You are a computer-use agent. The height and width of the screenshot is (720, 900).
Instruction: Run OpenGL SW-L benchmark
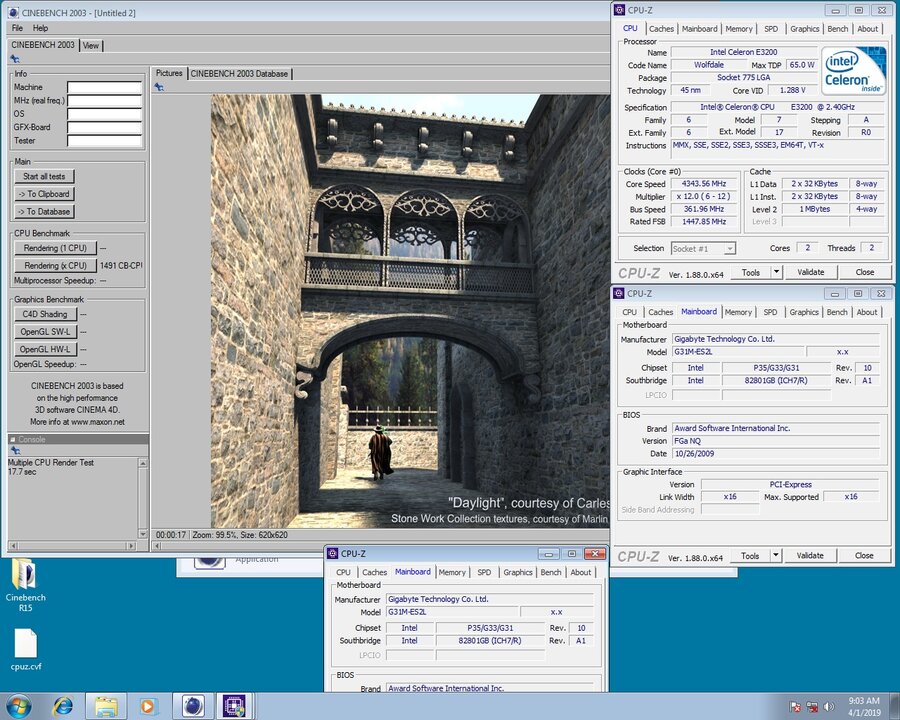45,331
